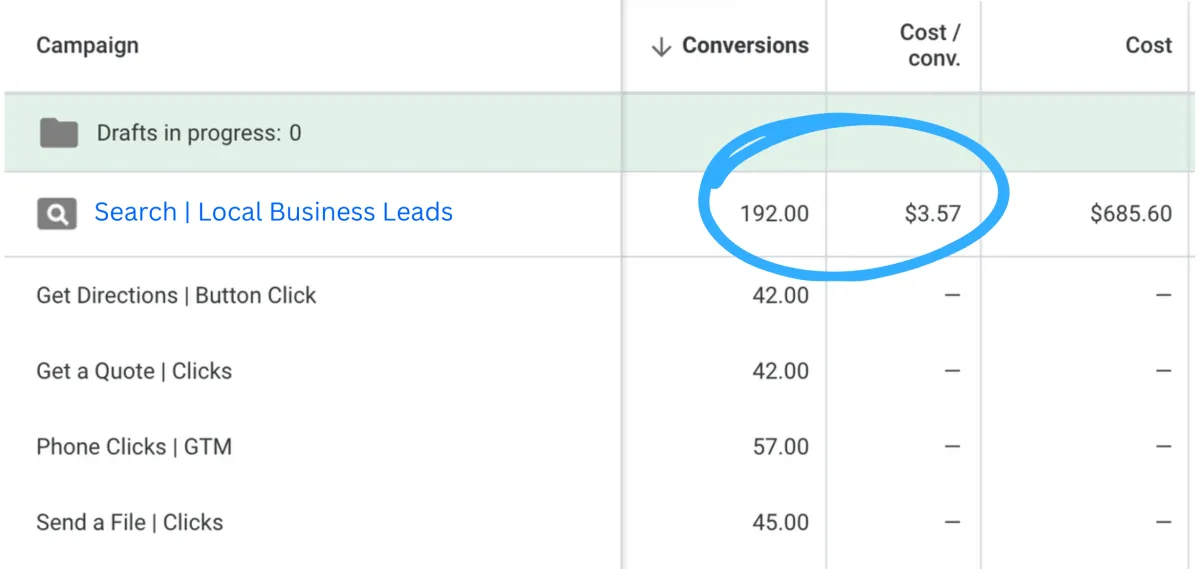Image resolution: width=1200 pixels, height=569 pixels.
Task: Select the Get Directions | Button Click row
Action: click(x=176, y=296)
